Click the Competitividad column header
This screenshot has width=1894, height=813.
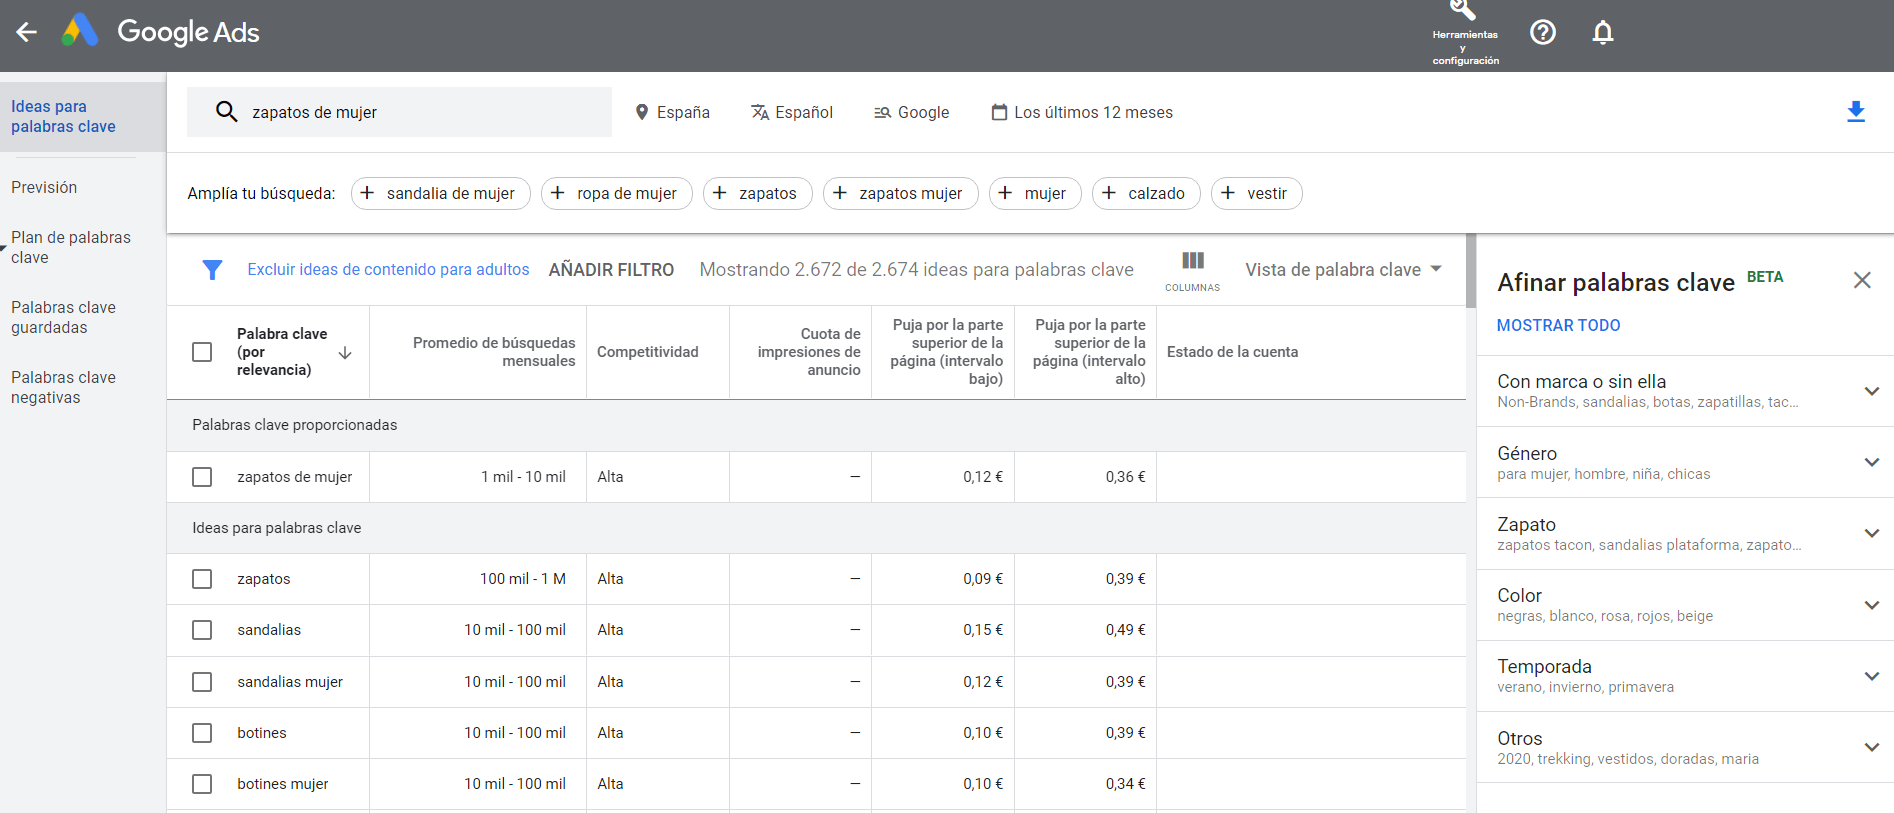[x=648, y=352]
